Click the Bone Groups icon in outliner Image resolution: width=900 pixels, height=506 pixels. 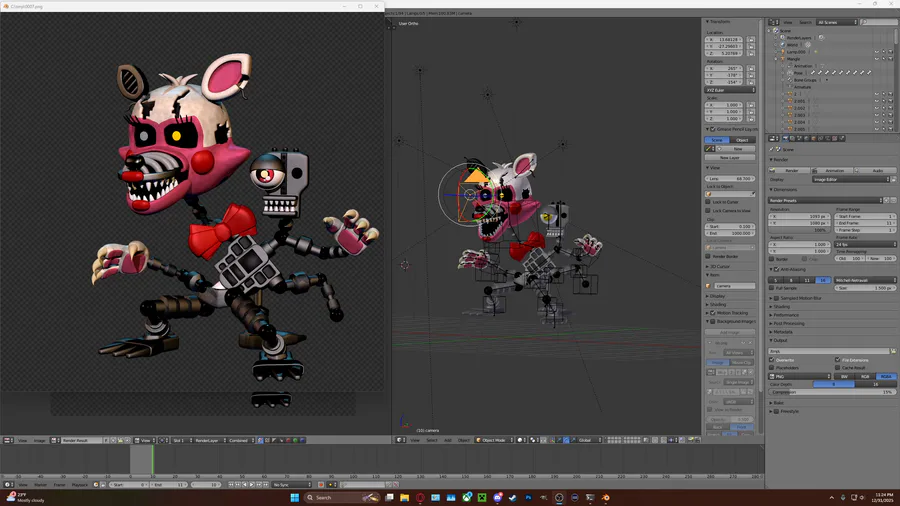coord(790,80)
